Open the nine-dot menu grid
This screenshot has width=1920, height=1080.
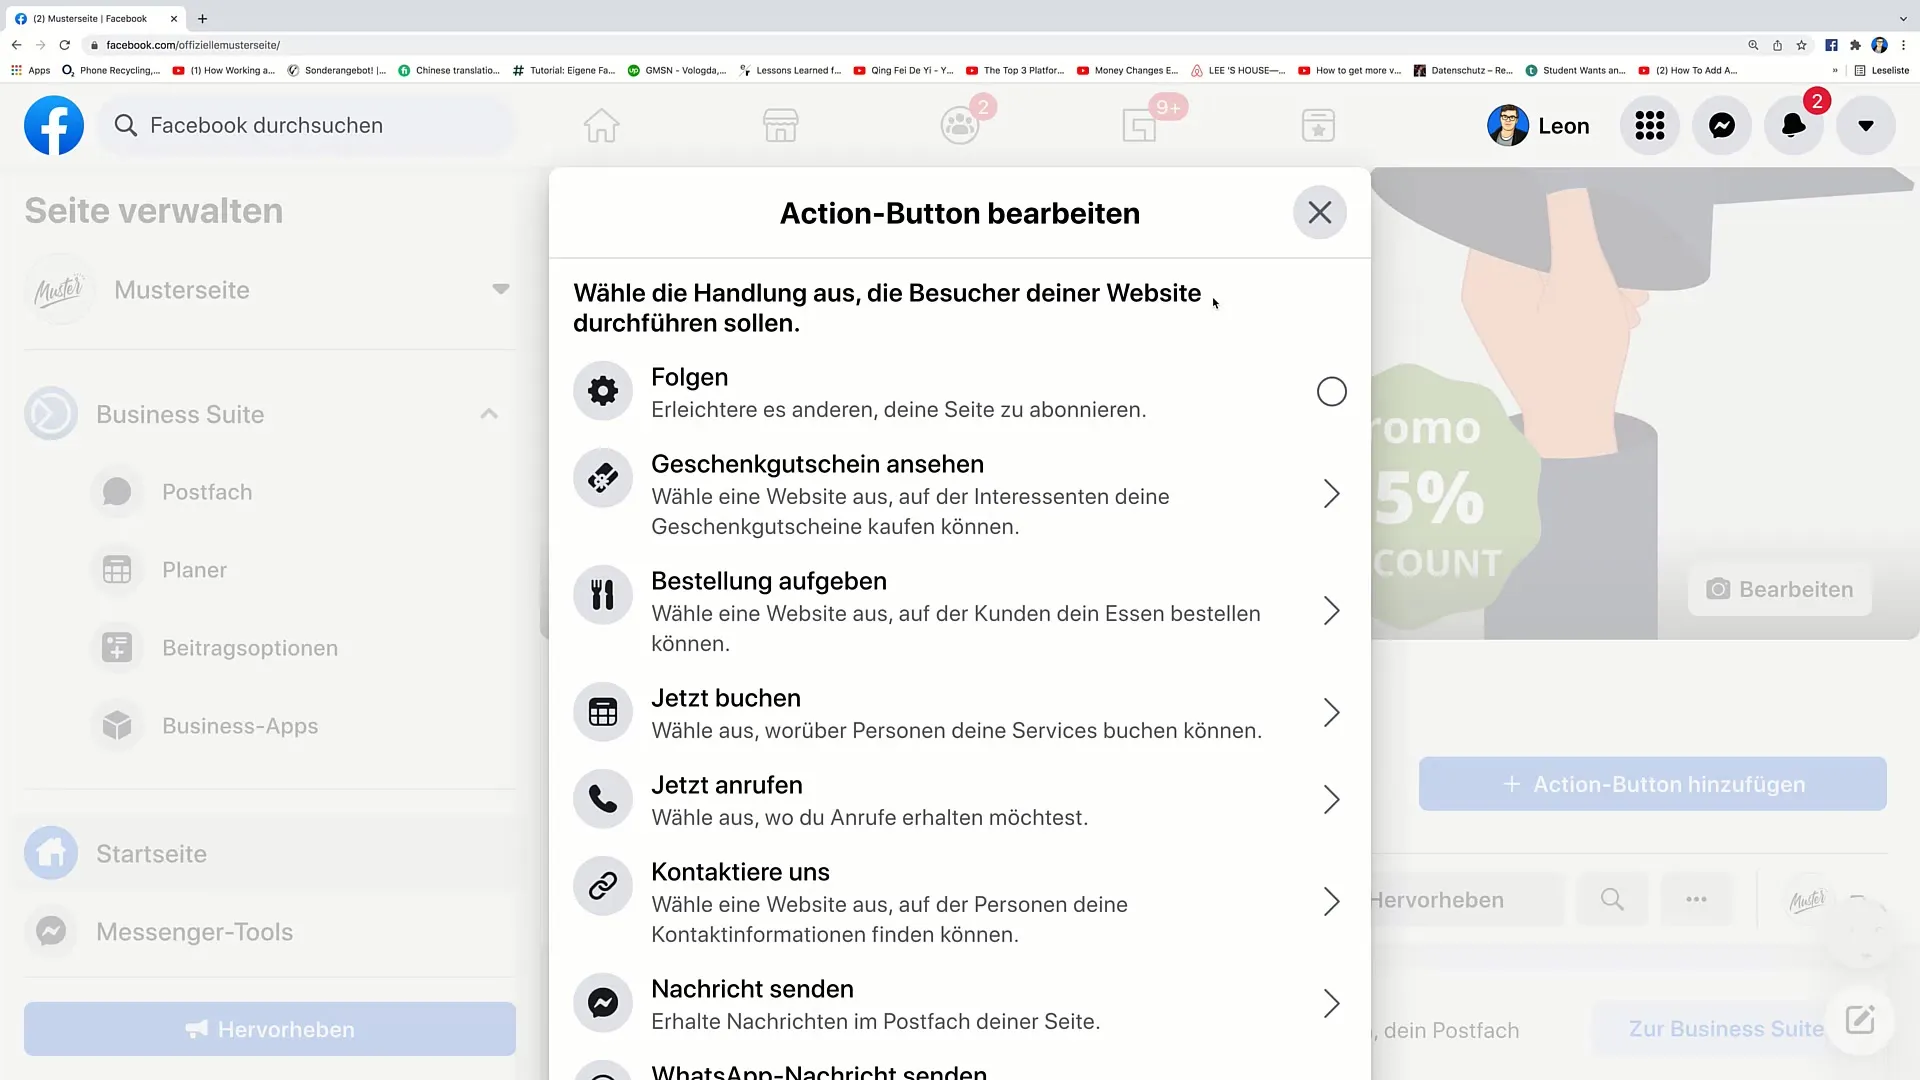pyautogui.click(x=1649, y=125)
